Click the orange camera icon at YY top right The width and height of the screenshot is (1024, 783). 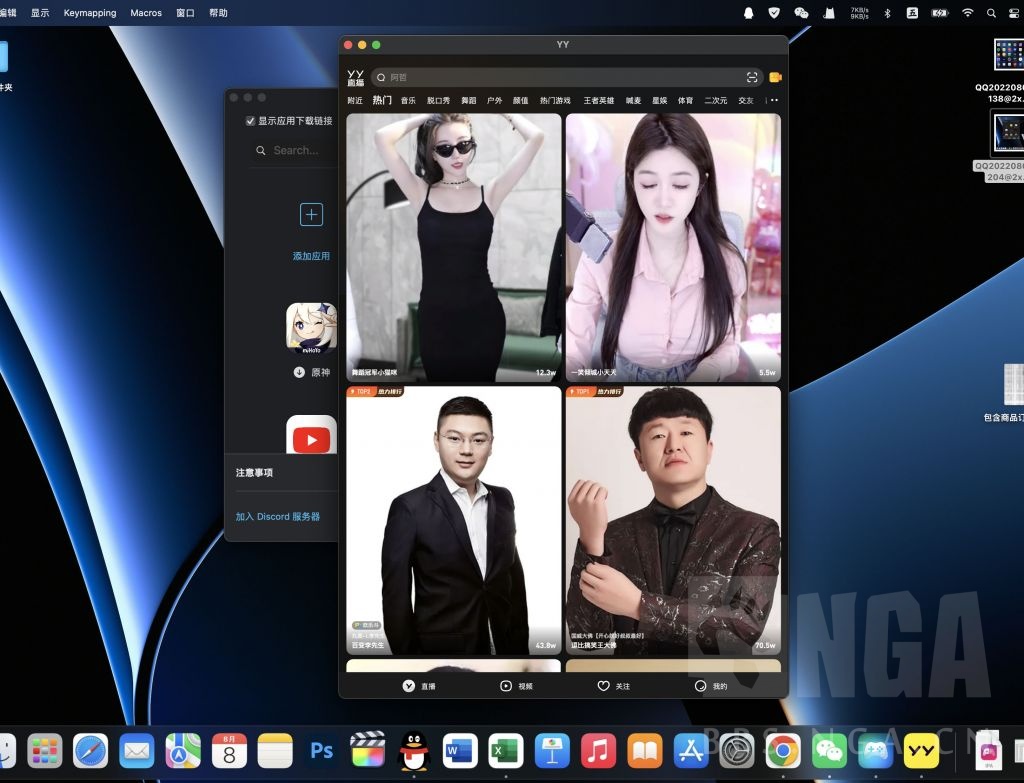tap(775, 77)
